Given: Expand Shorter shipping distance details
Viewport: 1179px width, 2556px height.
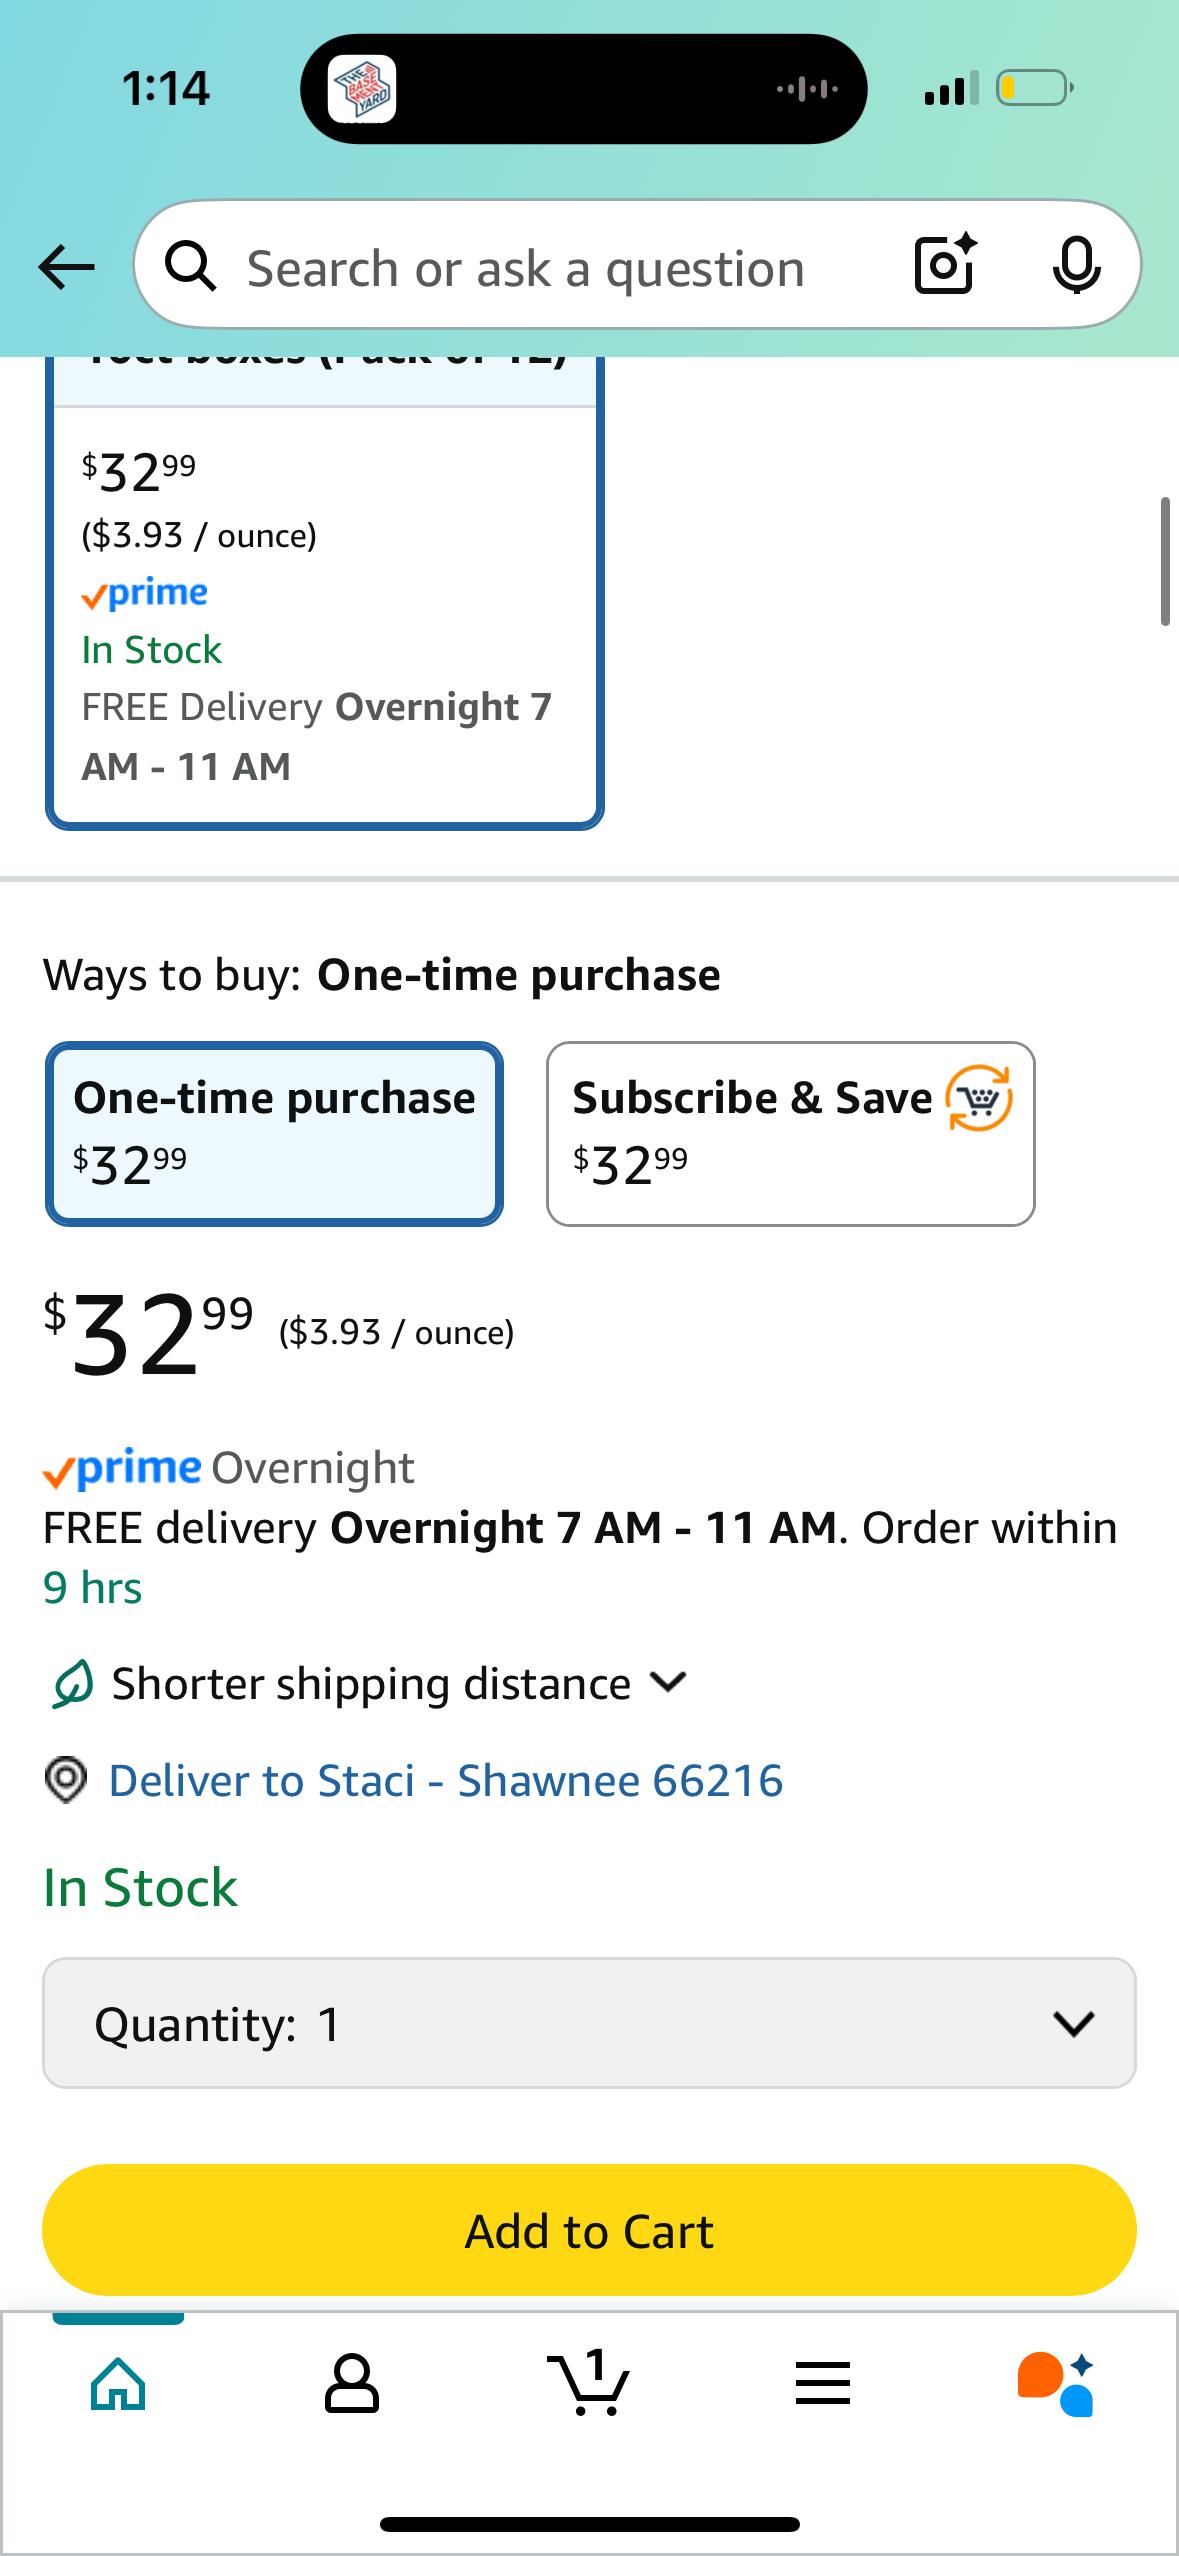Looking at the screenshot, I should tap(370, 1684).
